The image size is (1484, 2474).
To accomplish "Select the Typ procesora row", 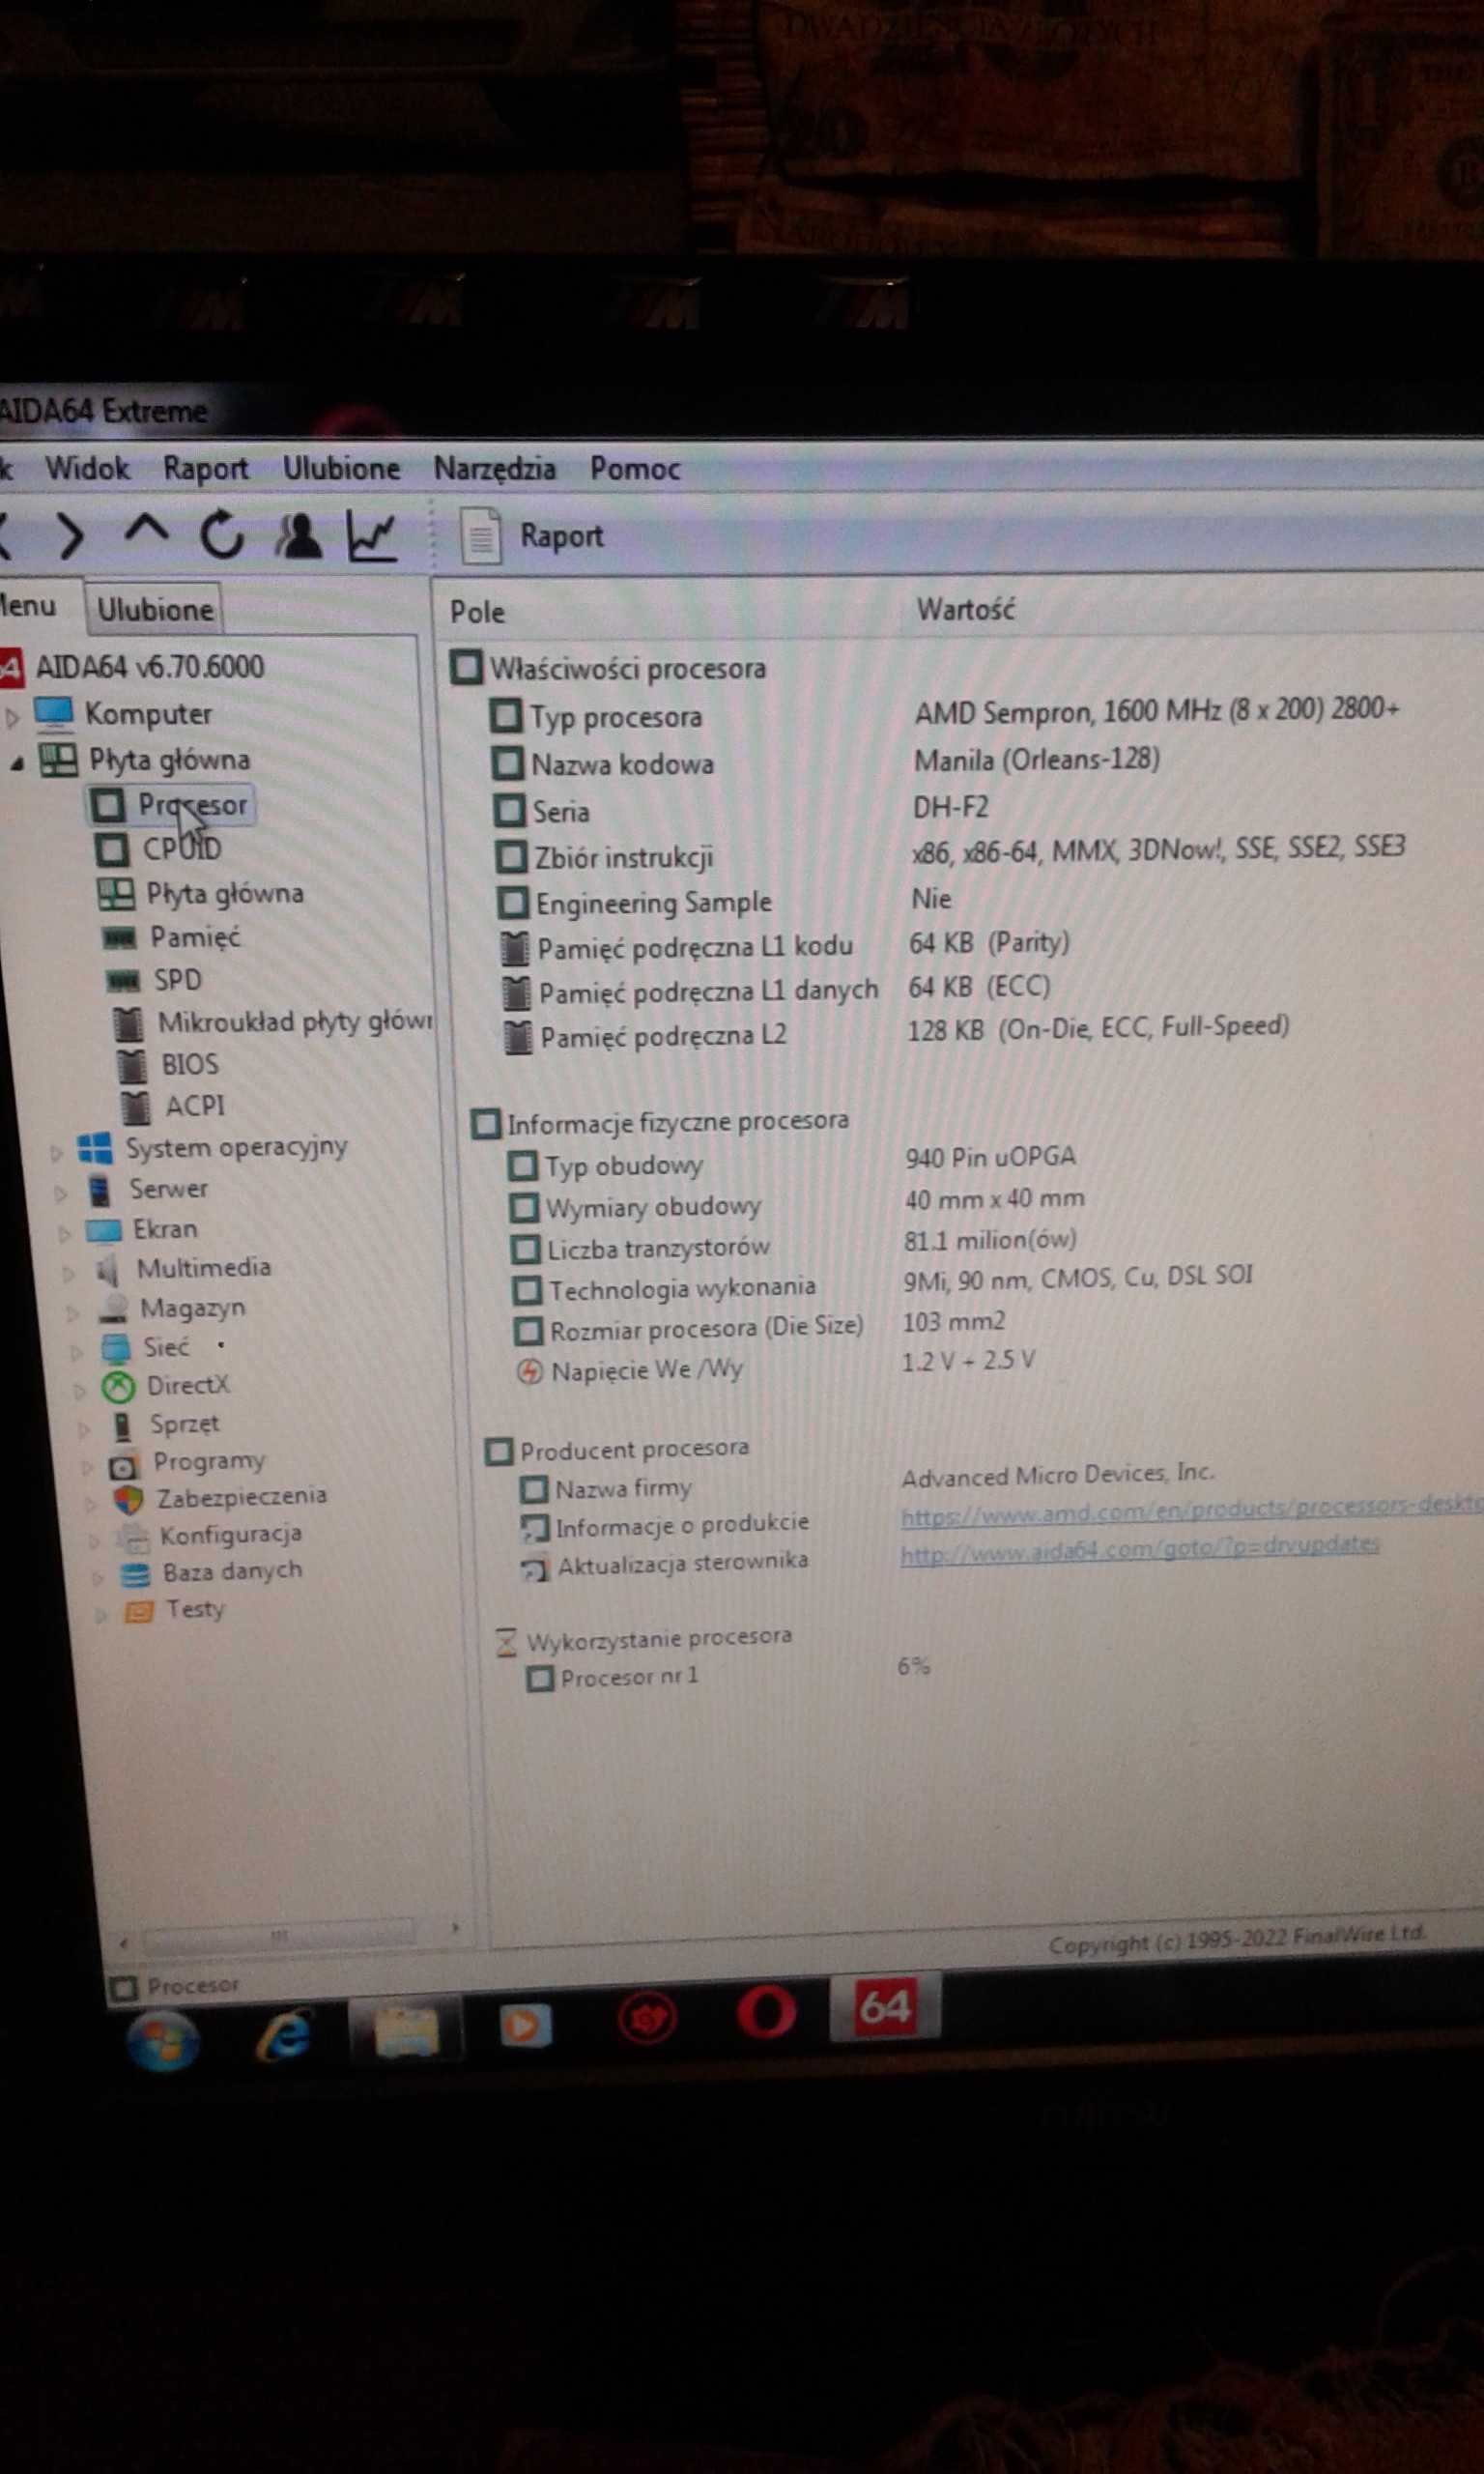I will pyautogui.click(x=945, y=714).
